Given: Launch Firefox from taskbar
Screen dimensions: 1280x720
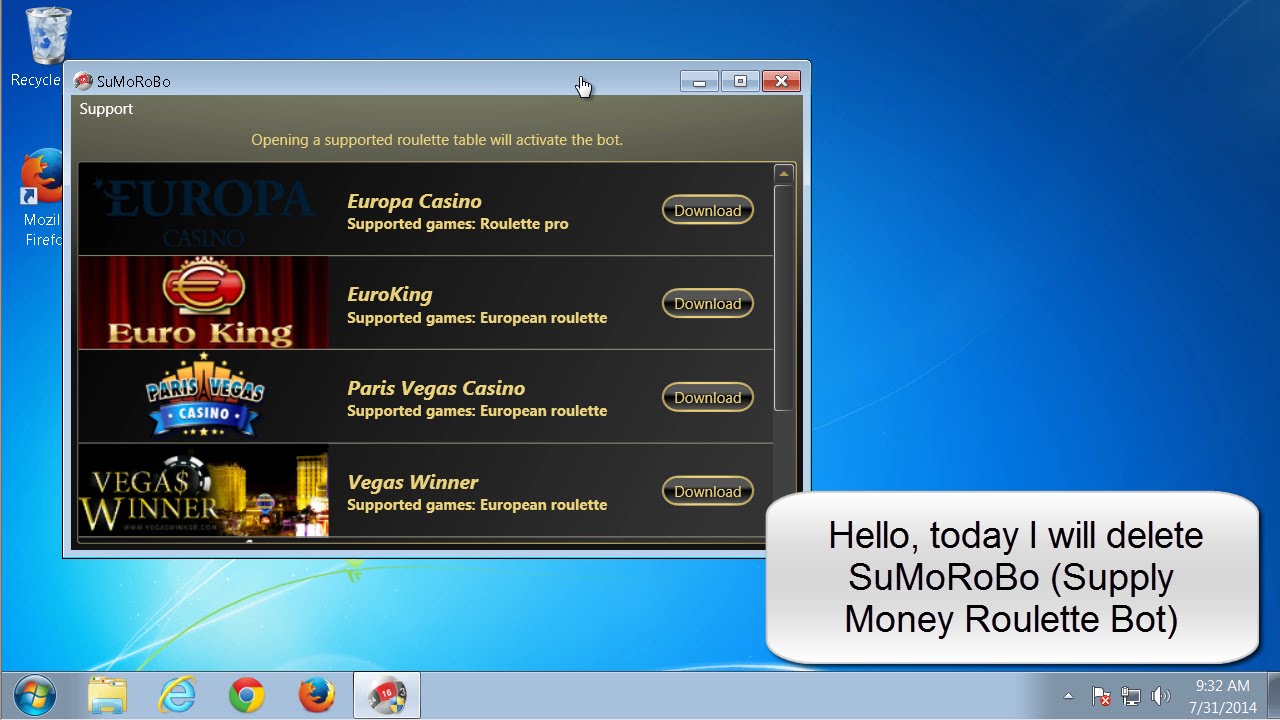Looking at the screenshot, I should [317, 695].
